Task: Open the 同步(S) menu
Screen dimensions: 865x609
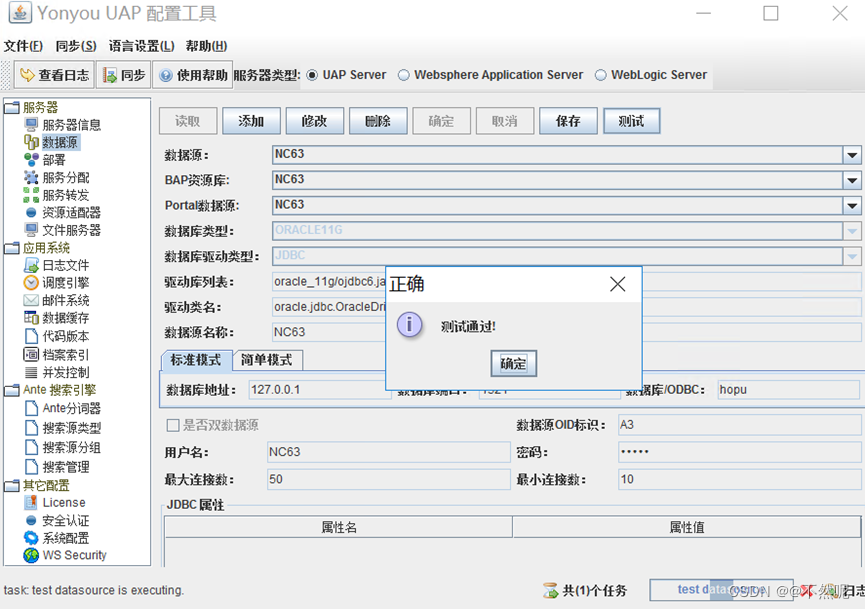Action: coord(76,46)
